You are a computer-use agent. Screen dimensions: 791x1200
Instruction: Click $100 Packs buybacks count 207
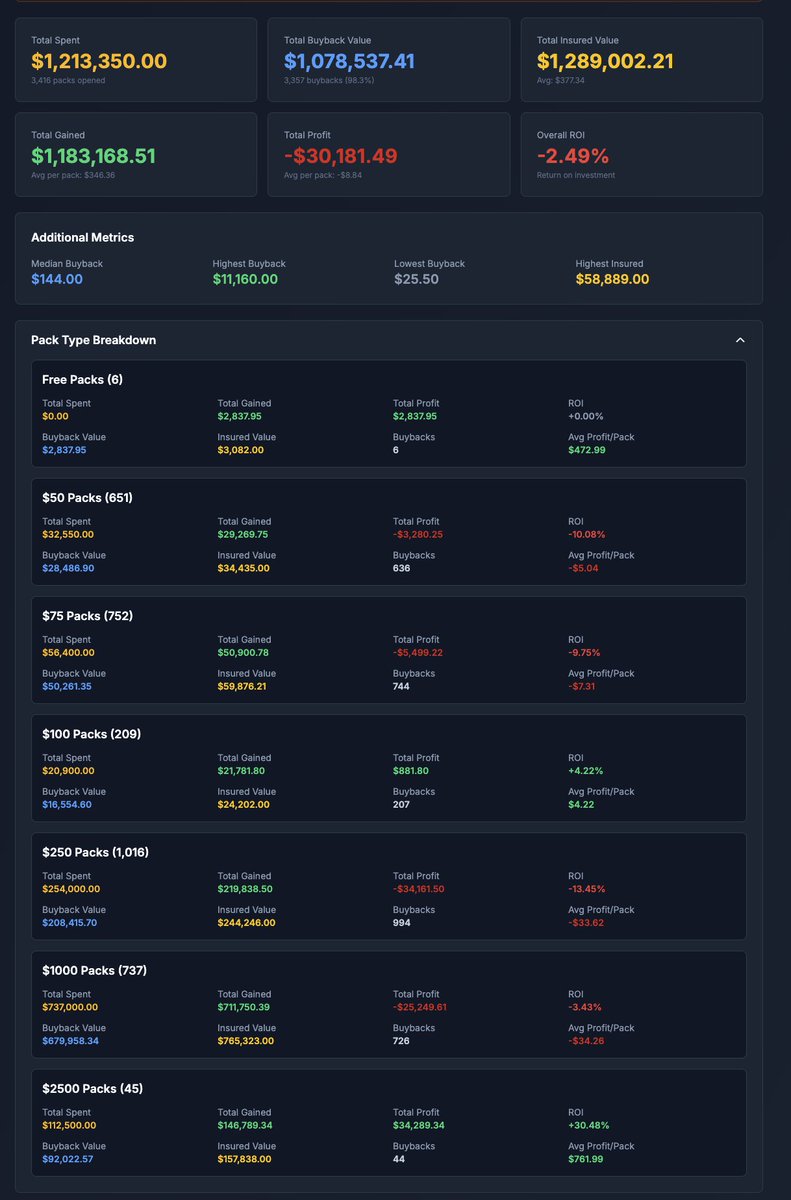401,804
